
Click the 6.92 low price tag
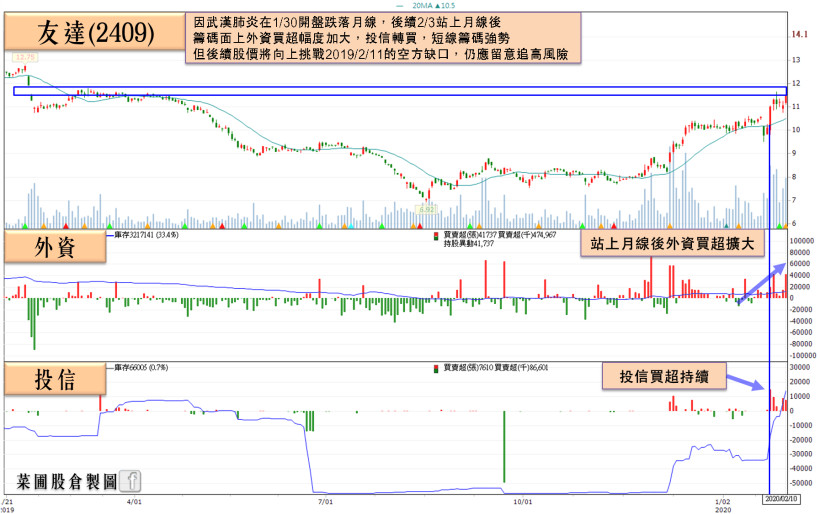[426, 210]
